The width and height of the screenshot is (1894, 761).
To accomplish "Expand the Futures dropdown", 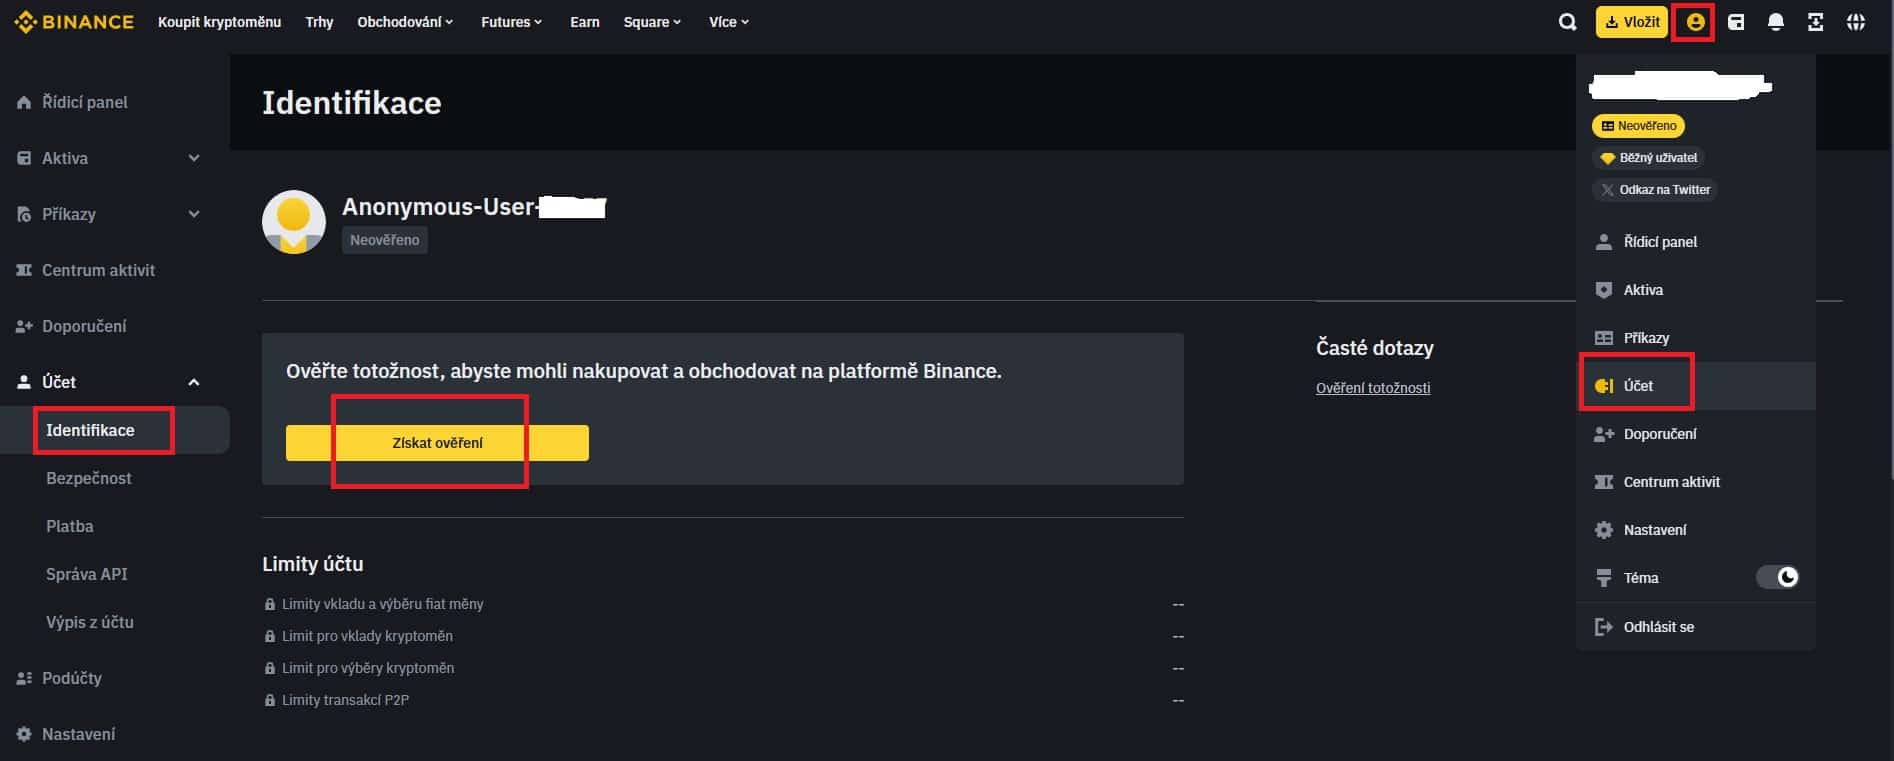I will [x=512, y=22].
